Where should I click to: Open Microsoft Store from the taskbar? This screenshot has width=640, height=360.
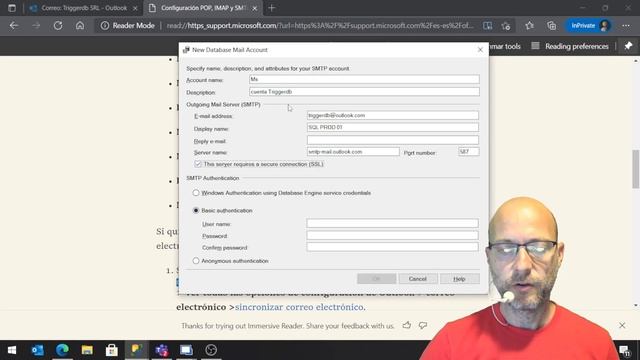[x=111, y=350]
